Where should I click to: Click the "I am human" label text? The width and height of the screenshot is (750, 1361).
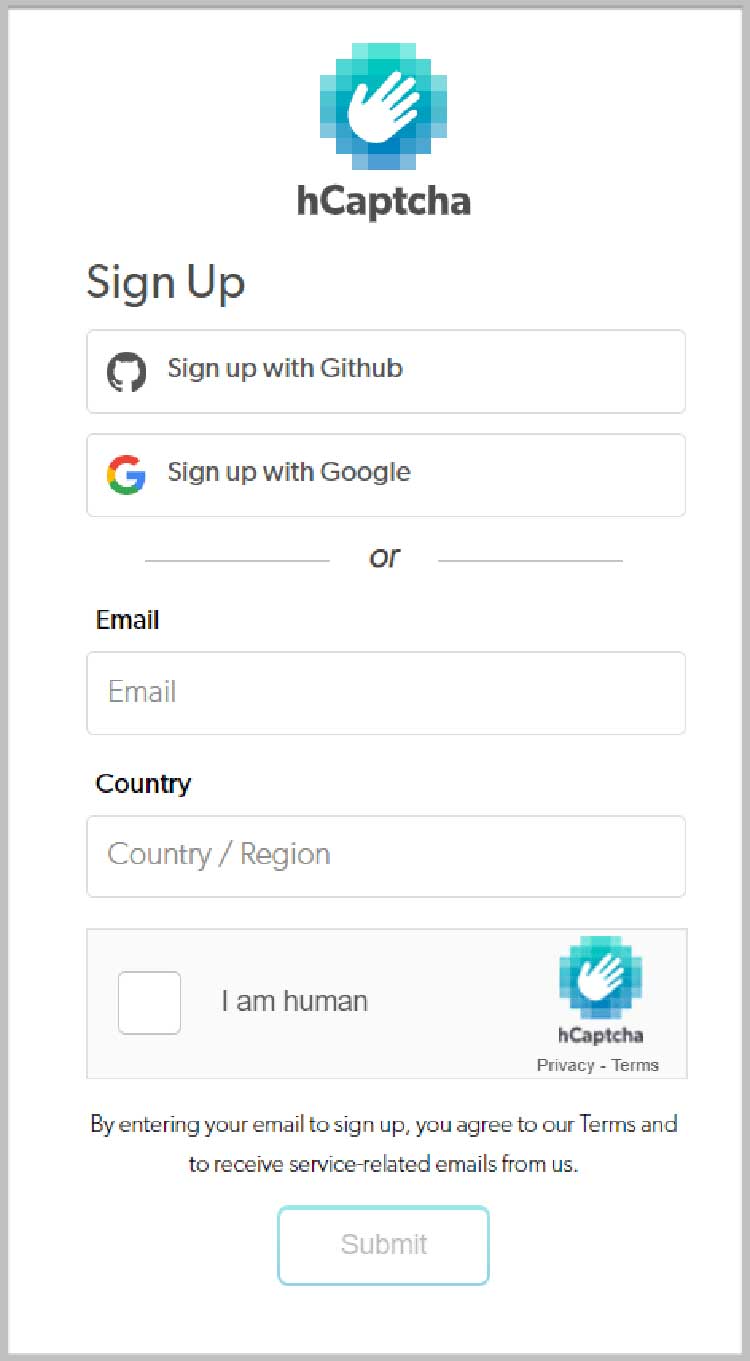pyautogui.click(x=295, y=1001)
